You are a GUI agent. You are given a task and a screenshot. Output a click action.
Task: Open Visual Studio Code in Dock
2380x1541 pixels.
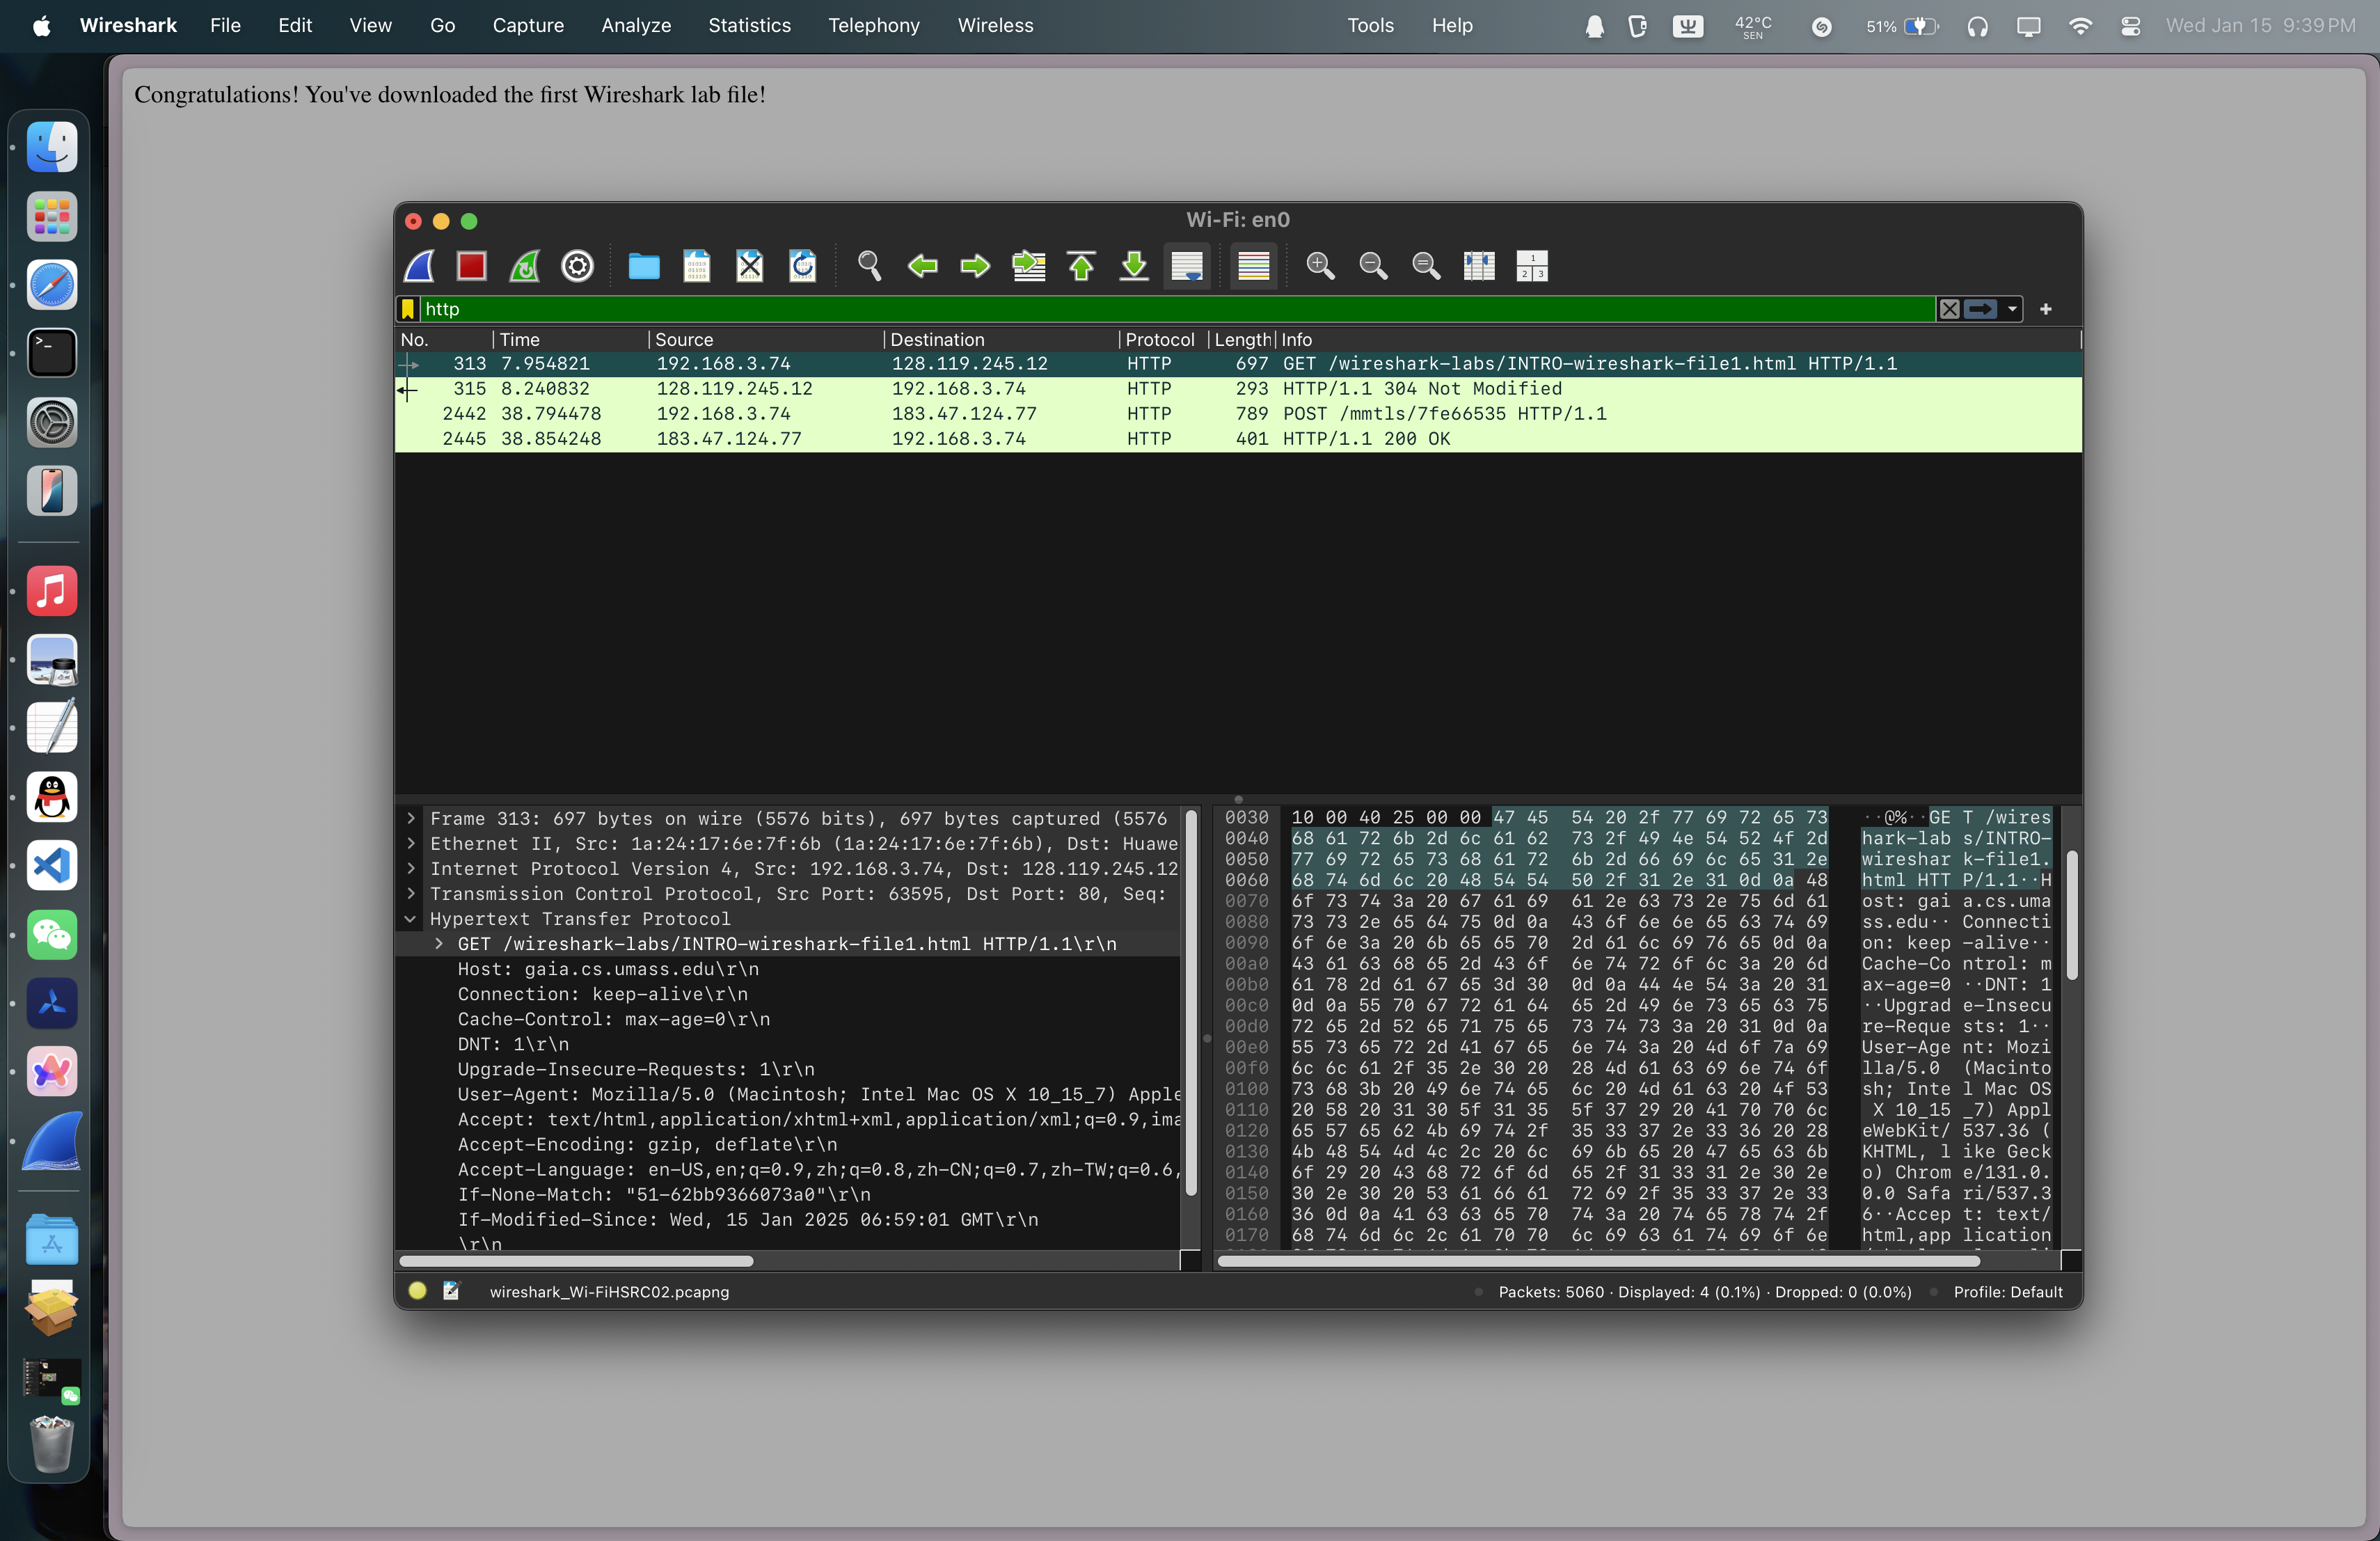[52, 866]
